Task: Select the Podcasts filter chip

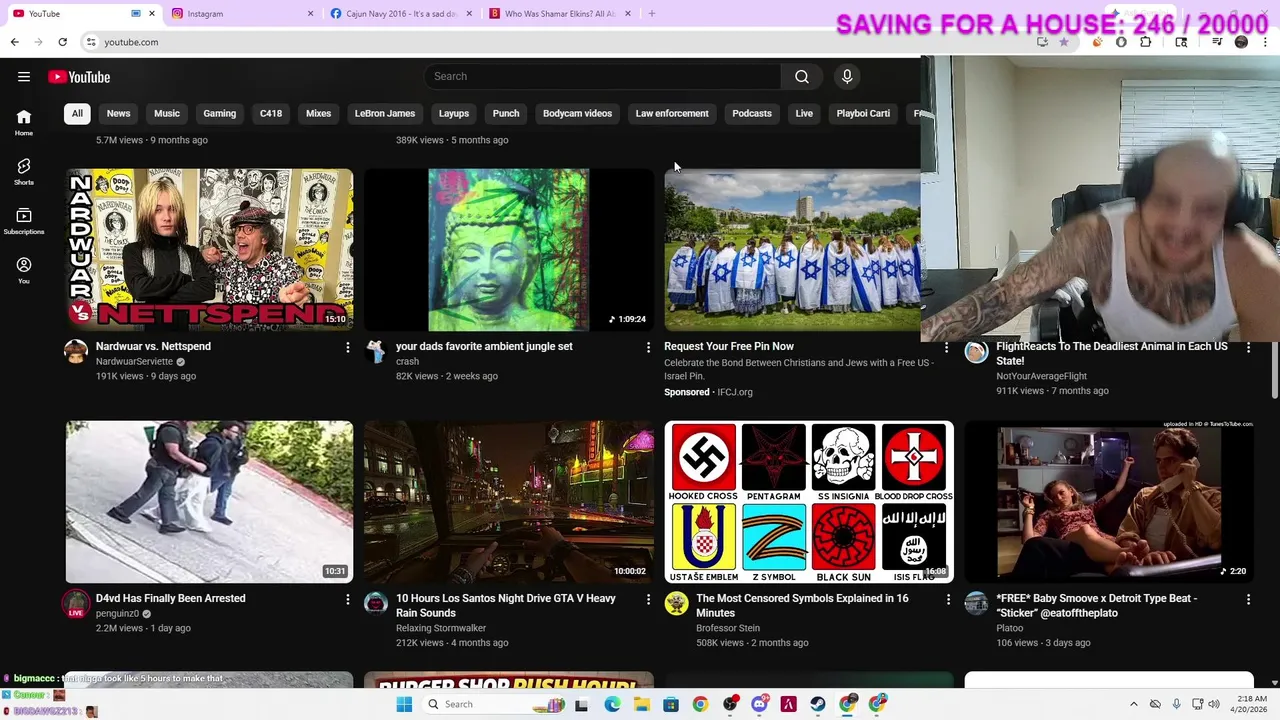Action: click(x=752, y=113)
